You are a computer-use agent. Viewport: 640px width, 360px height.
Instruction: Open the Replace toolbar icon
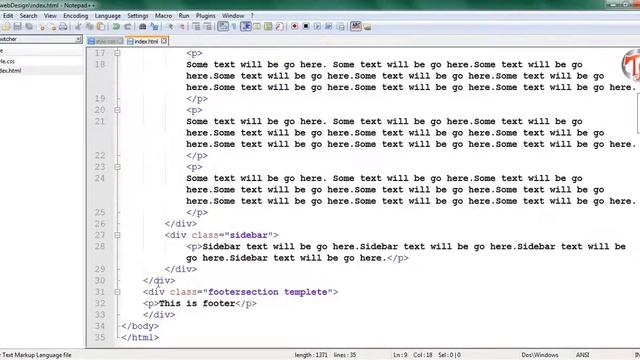[154, 27]
